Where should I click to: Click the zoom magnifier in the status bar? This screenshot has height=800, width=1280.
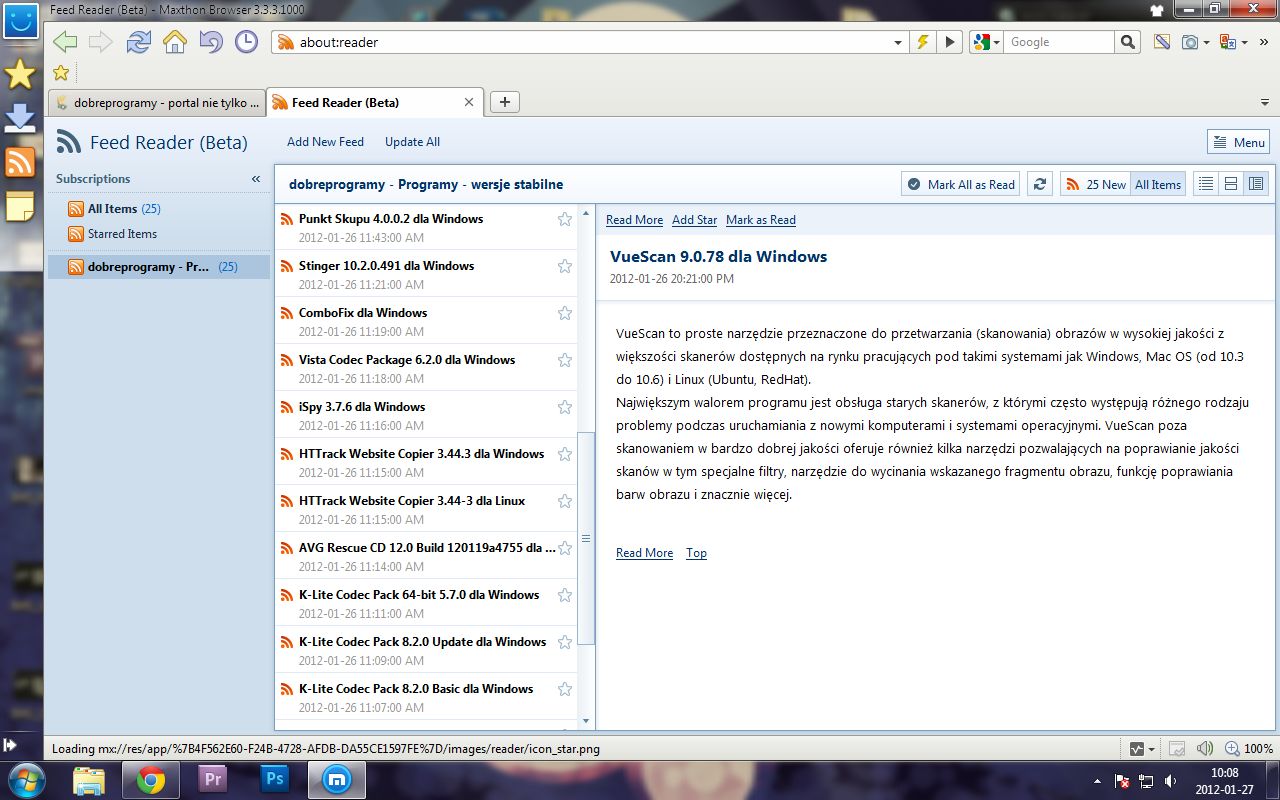pyautogui.click(x=1231, y=748)
